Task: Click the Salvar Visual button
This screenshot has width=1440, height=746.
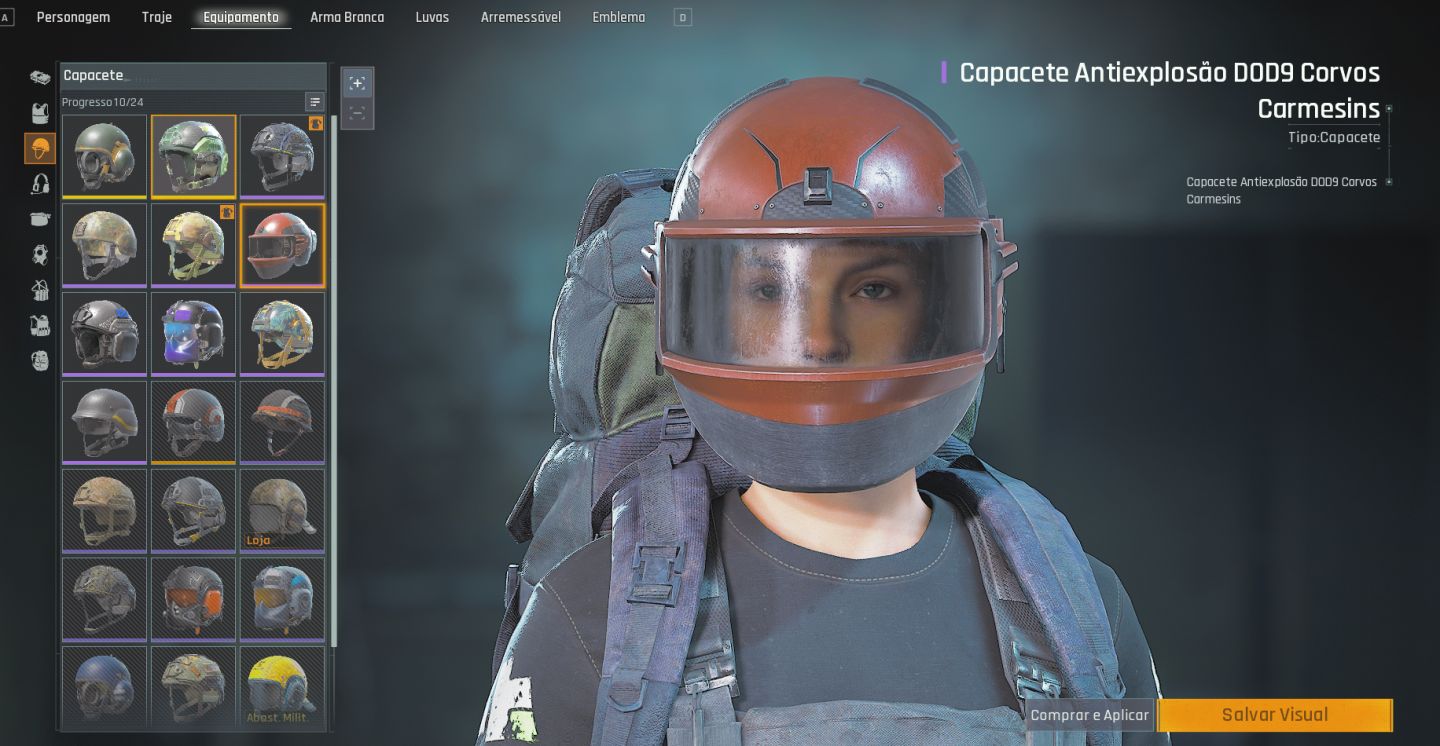Action: (x=1275, y=715)
